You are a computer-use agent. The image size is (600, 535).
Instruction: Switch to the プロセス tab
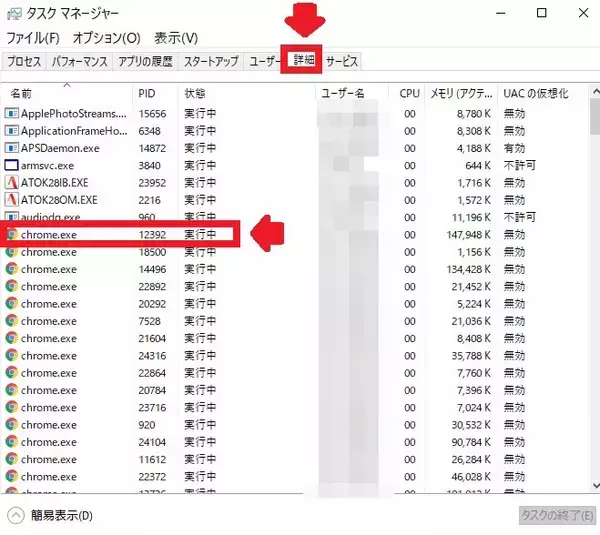coord(24,61)
